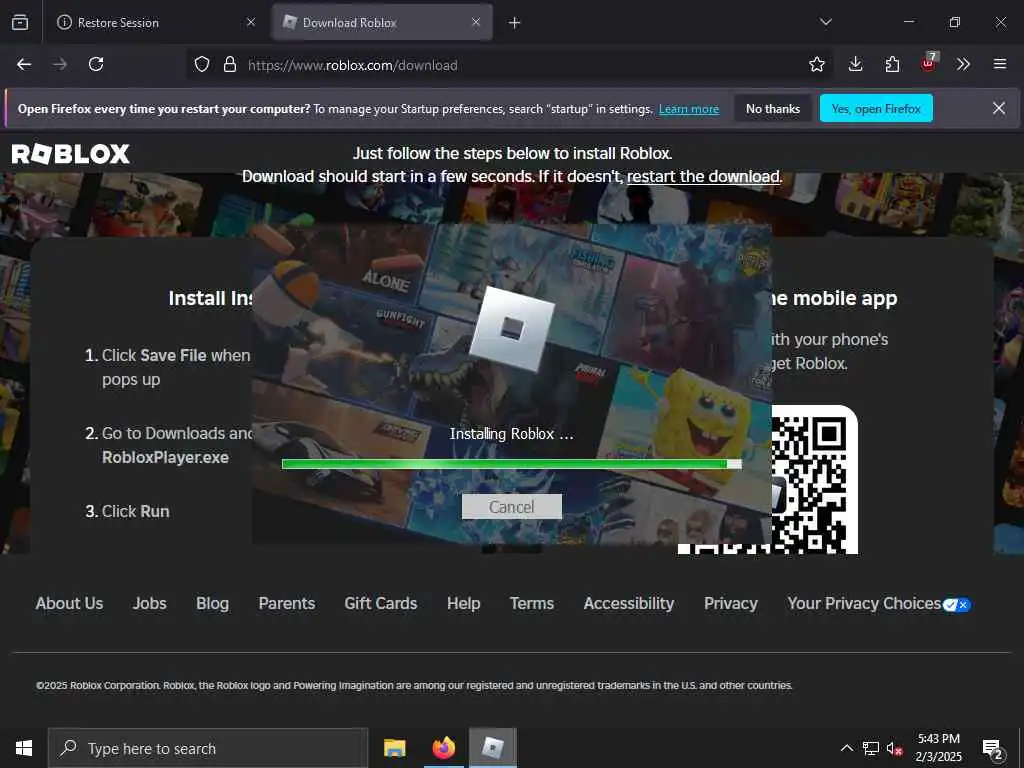1024x768 pixels.
Task: Bookmark this page with star icon
Action: [816, 64]
